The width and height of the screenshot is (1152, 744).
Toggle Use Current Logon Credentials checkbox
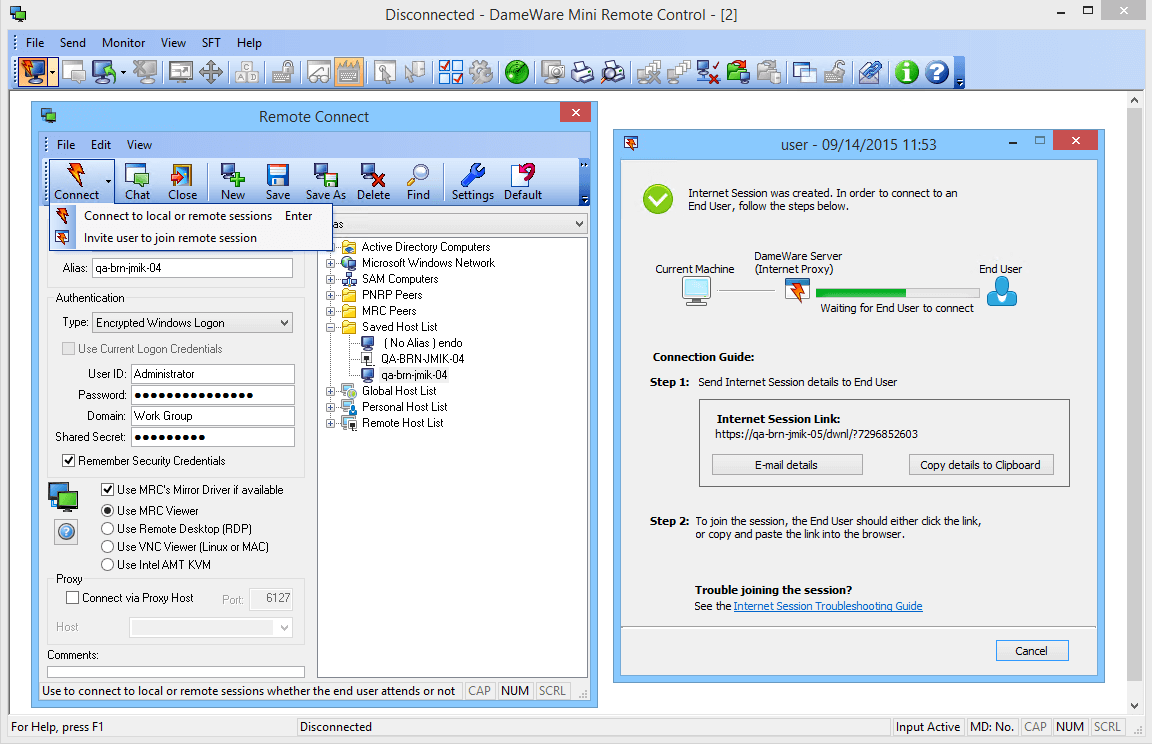[x=69, y=348]
